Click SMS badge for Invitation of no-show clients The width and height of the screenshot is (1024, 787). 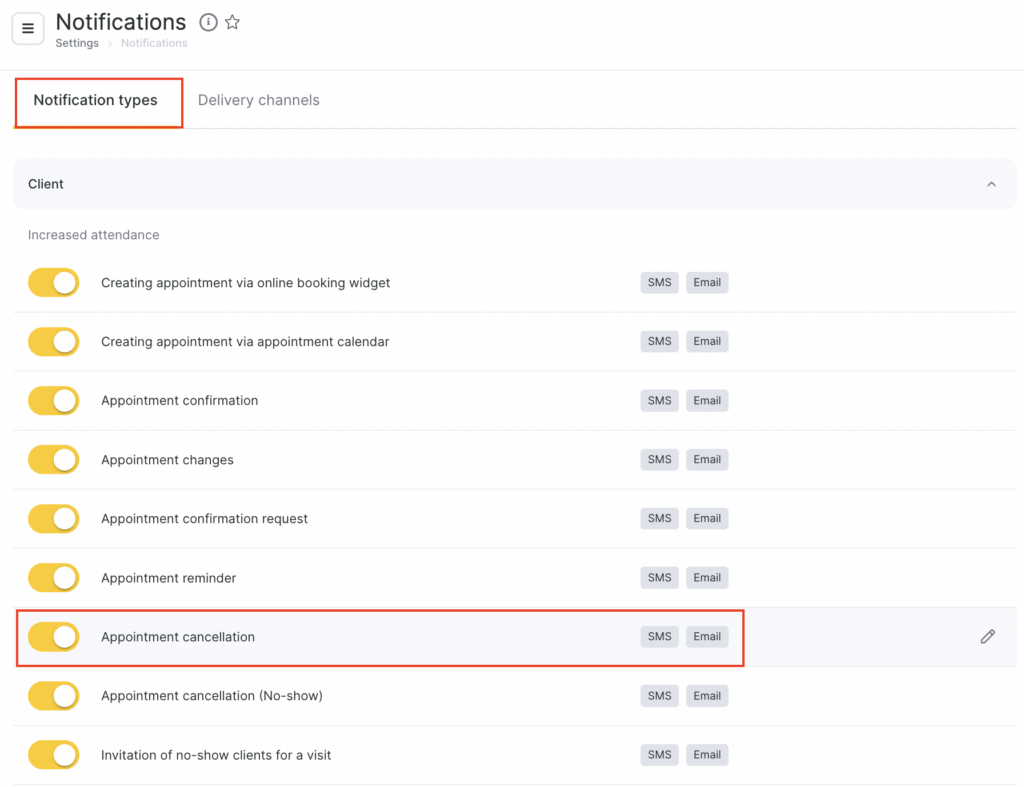point(659,755)
